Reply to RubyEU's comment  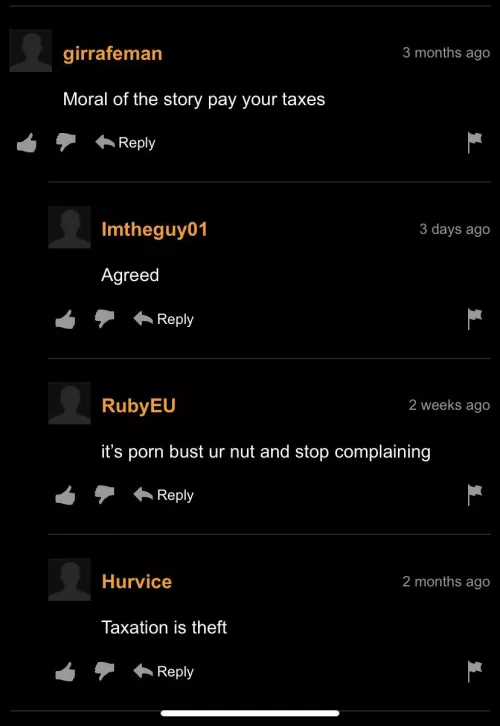click(164, 495)
